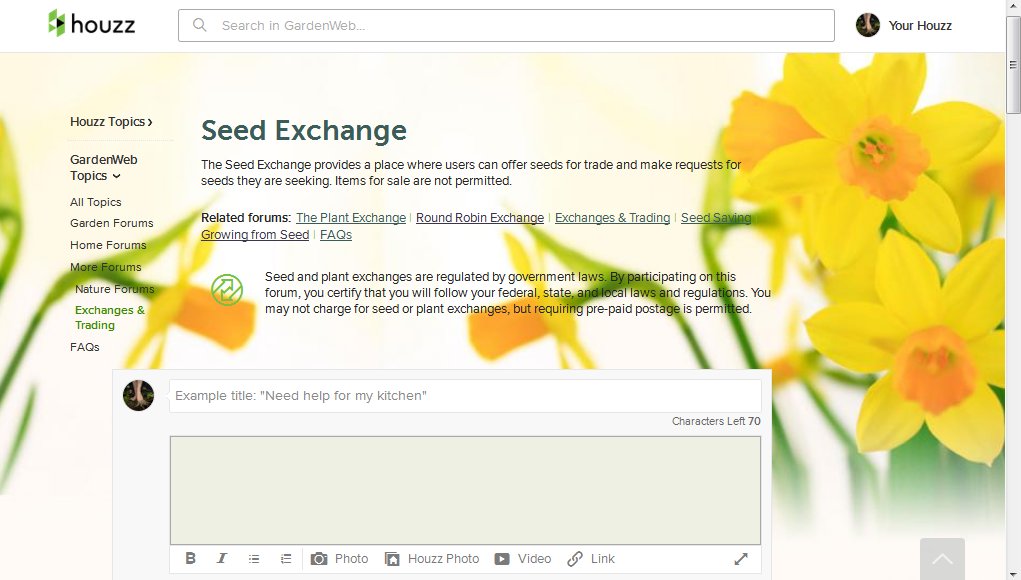Insert a Video

[523, 559]
